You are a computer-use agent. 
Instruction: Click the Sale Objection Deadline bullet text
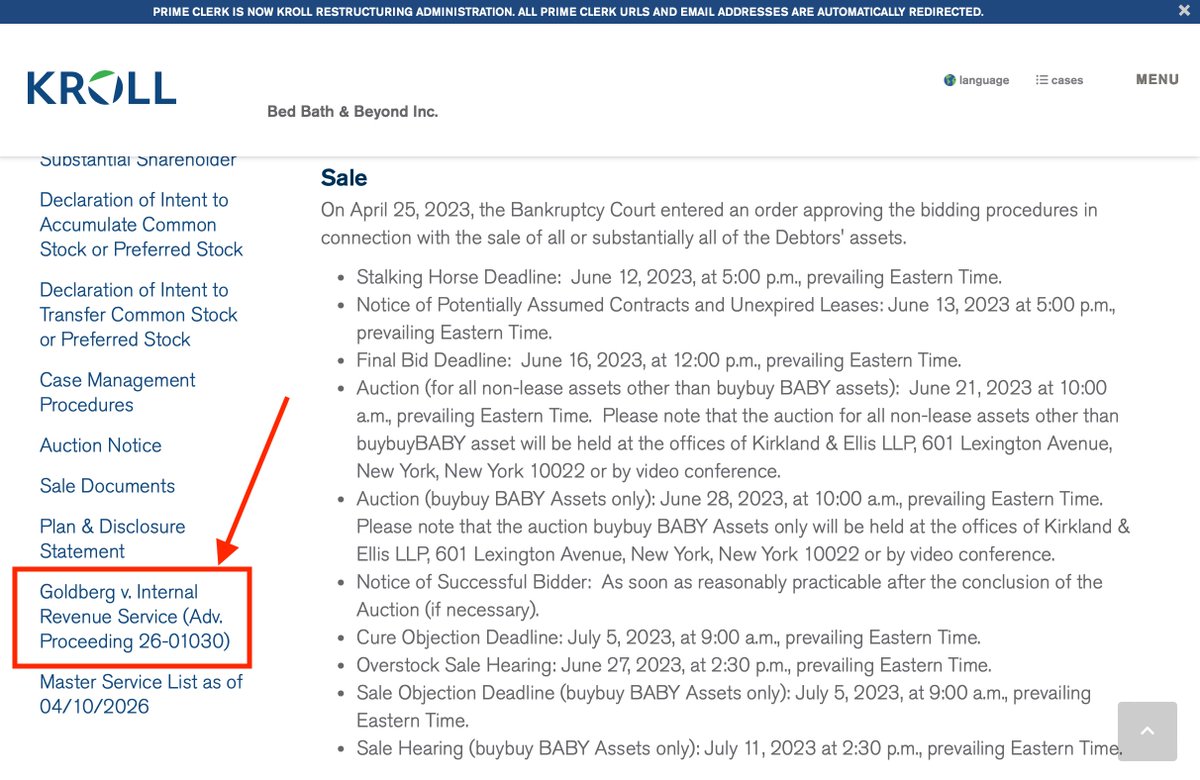723,706
